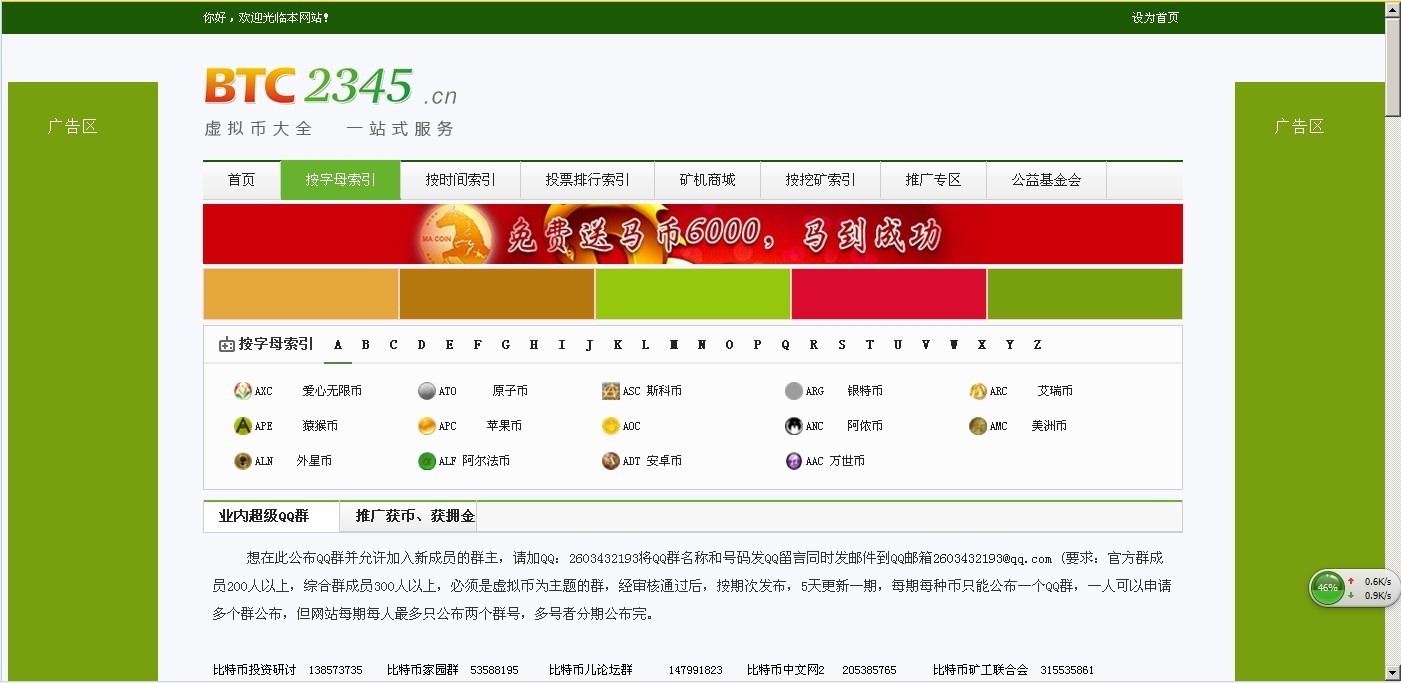Image resolution: width=1401 pixels, height=683 pixels.
Task: Click the AXC coin icon
Action: 242,391
